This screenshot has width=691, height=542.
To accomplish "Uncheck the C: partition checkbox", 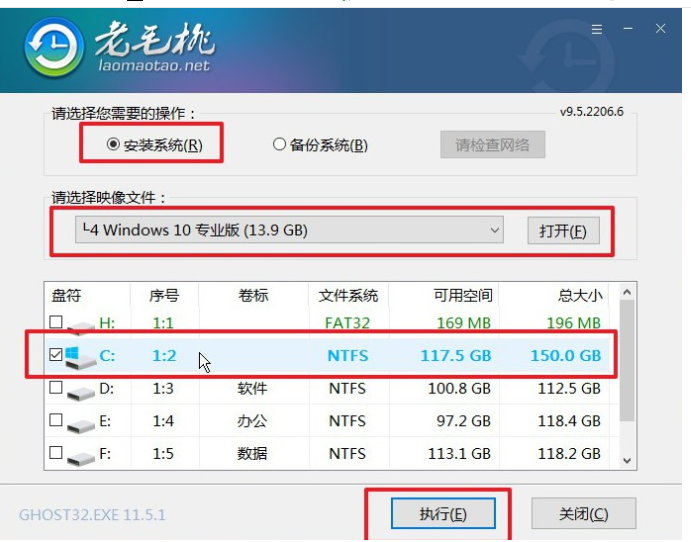I will 56,354.
